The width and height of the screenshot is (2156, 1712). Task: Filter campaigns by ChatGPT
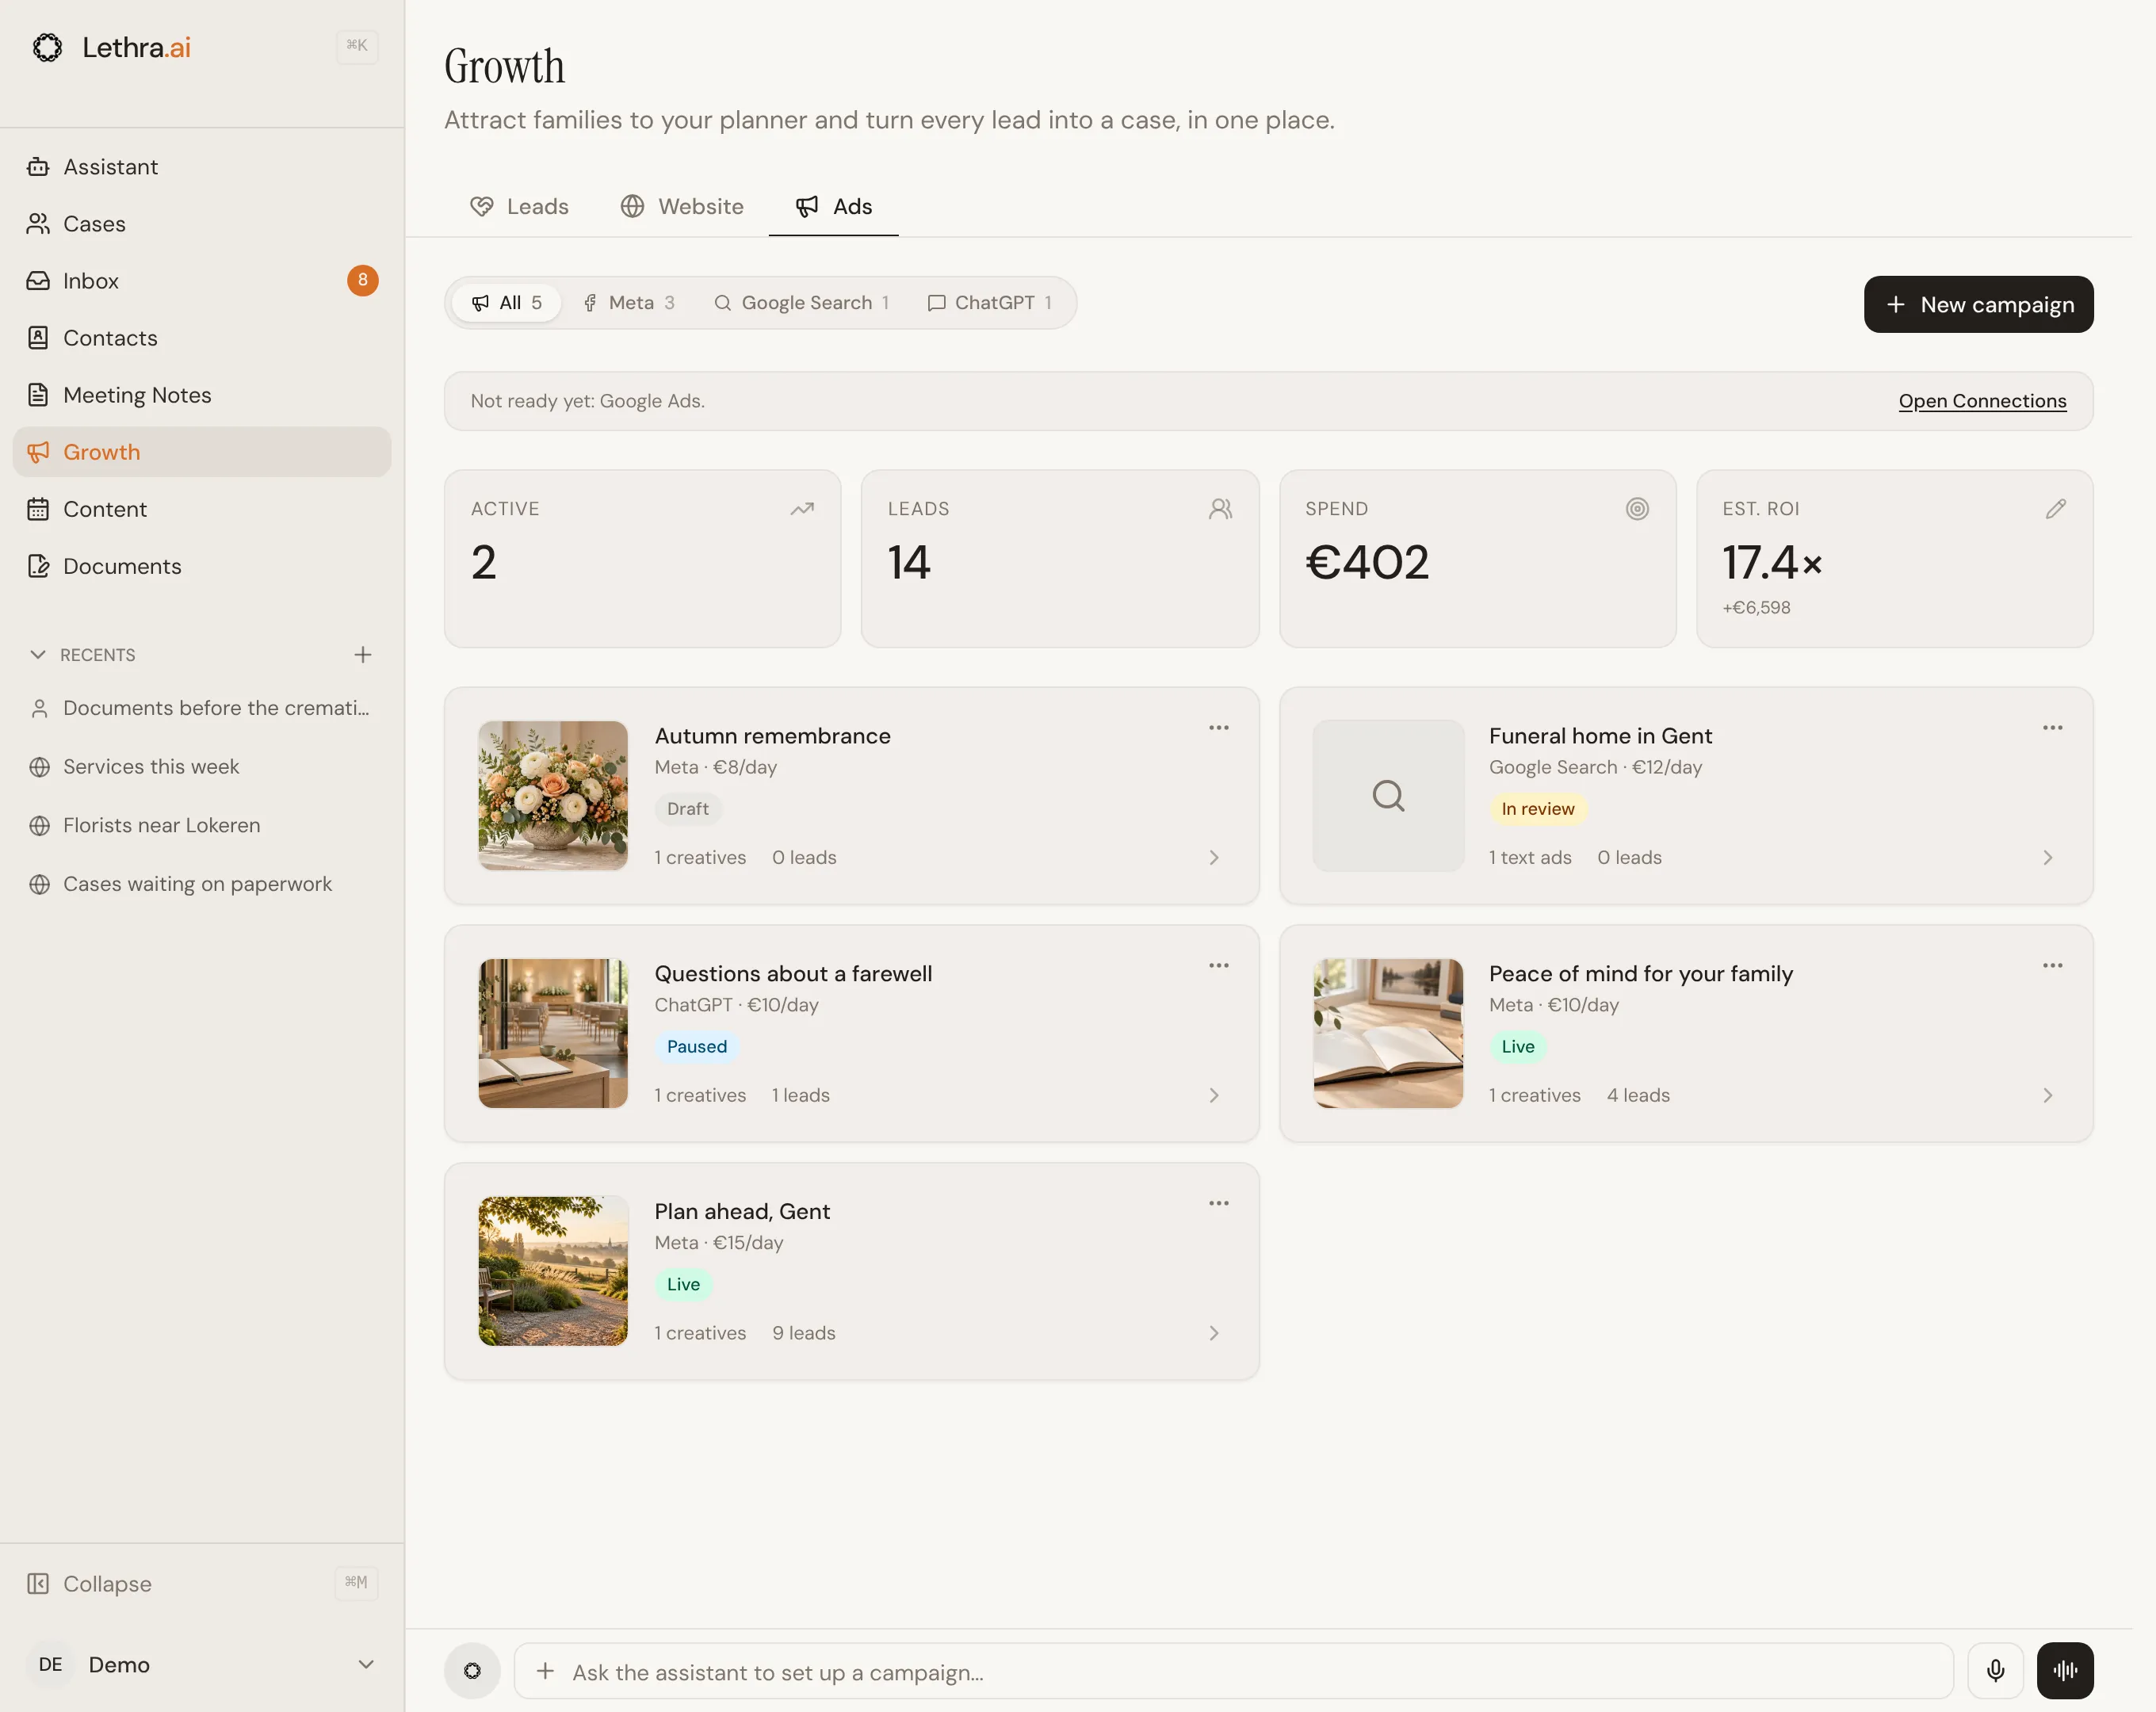(x=989, y=303)
